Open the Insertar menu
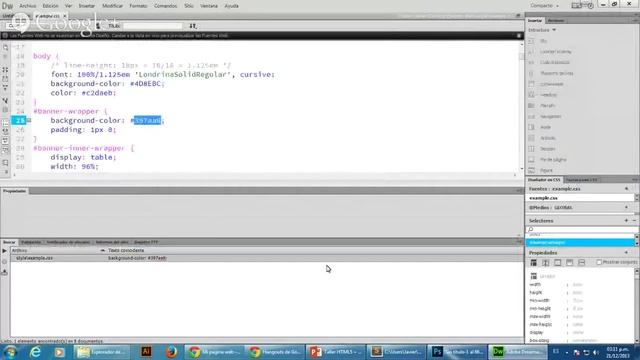Viewport: 640px width, 360px height. [x=87, y=6]
